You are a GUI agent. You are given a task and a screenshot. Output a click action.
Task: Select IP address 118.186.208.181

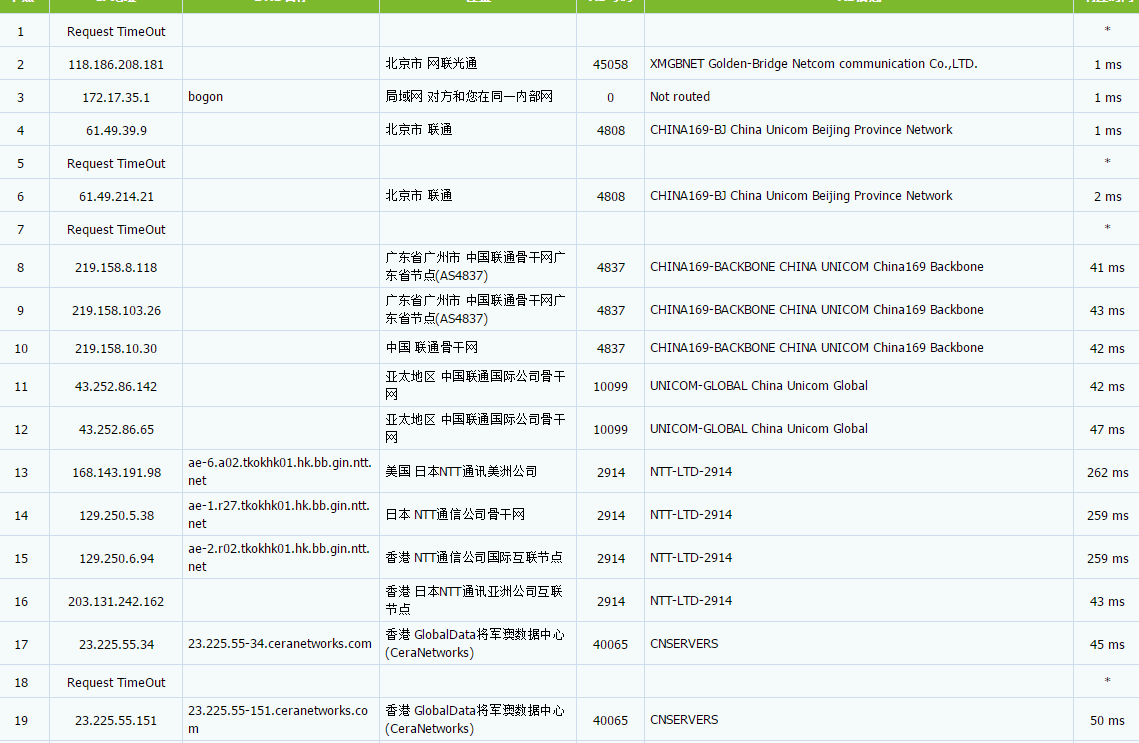[x=116, y=65]
